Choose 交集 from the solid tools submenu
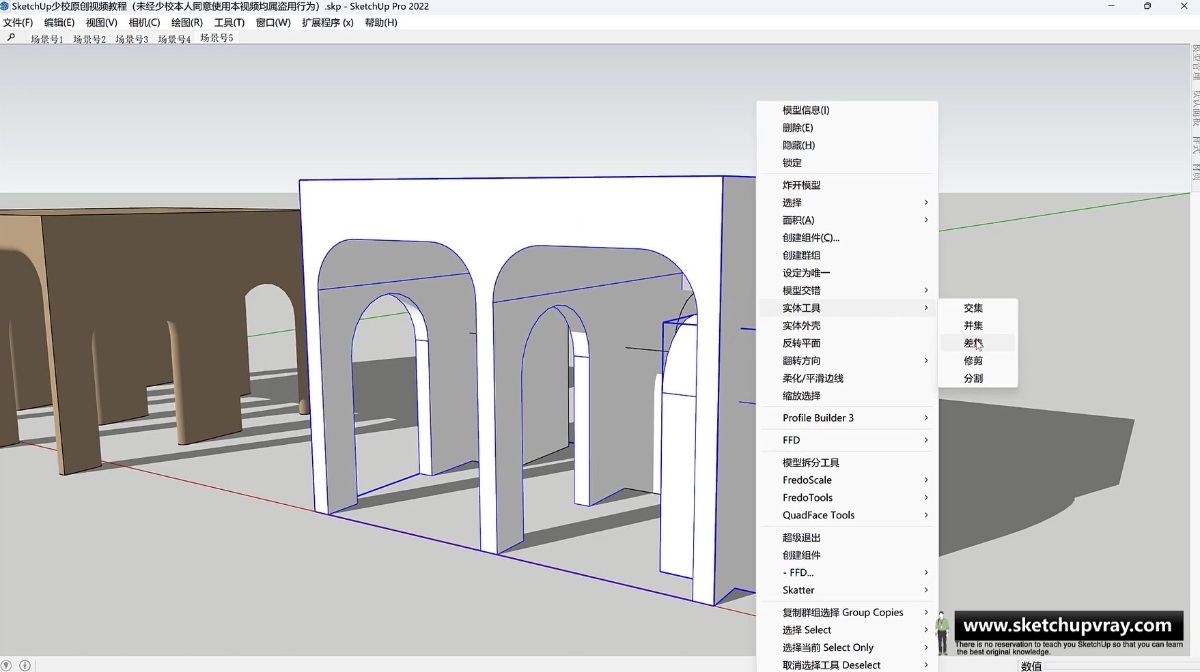1200x672 pixels. click(x=977, y=308)
